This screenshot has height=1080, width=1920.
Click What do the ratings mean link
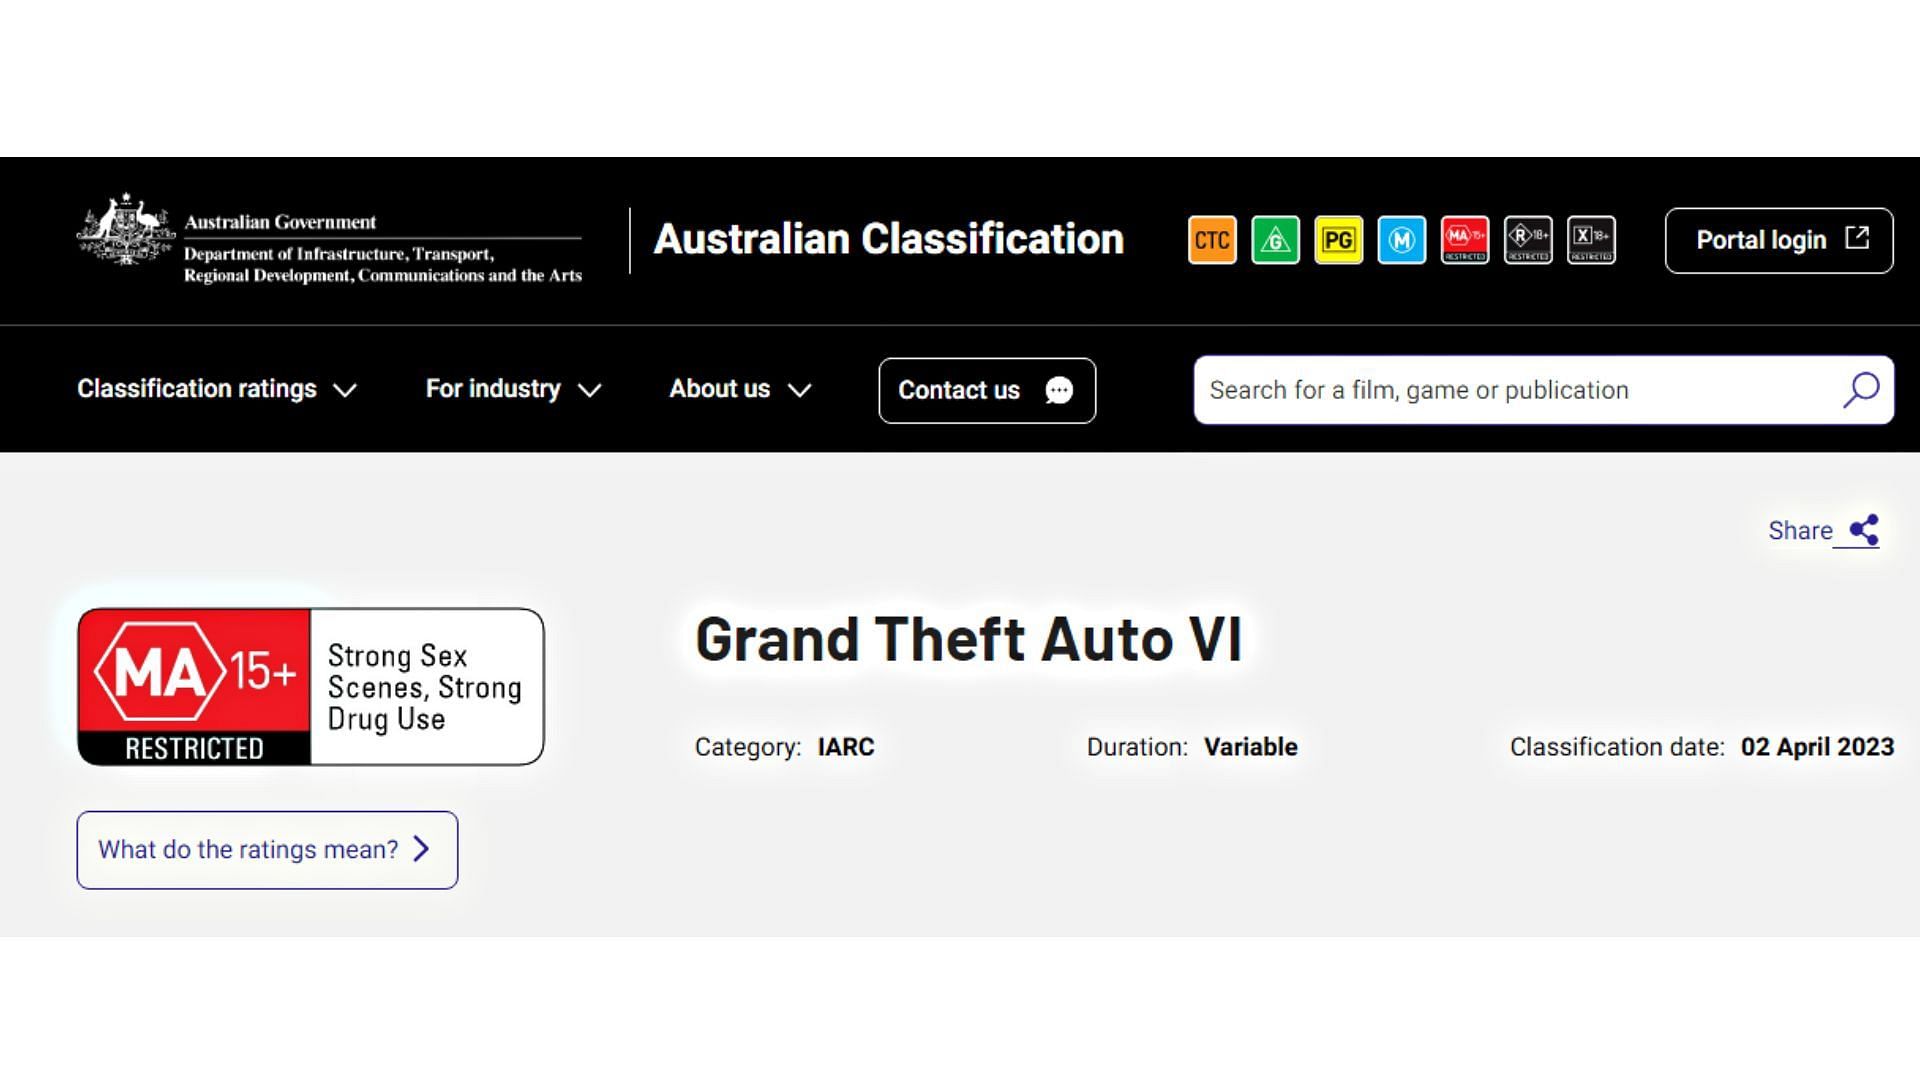(x=267, y=850)
